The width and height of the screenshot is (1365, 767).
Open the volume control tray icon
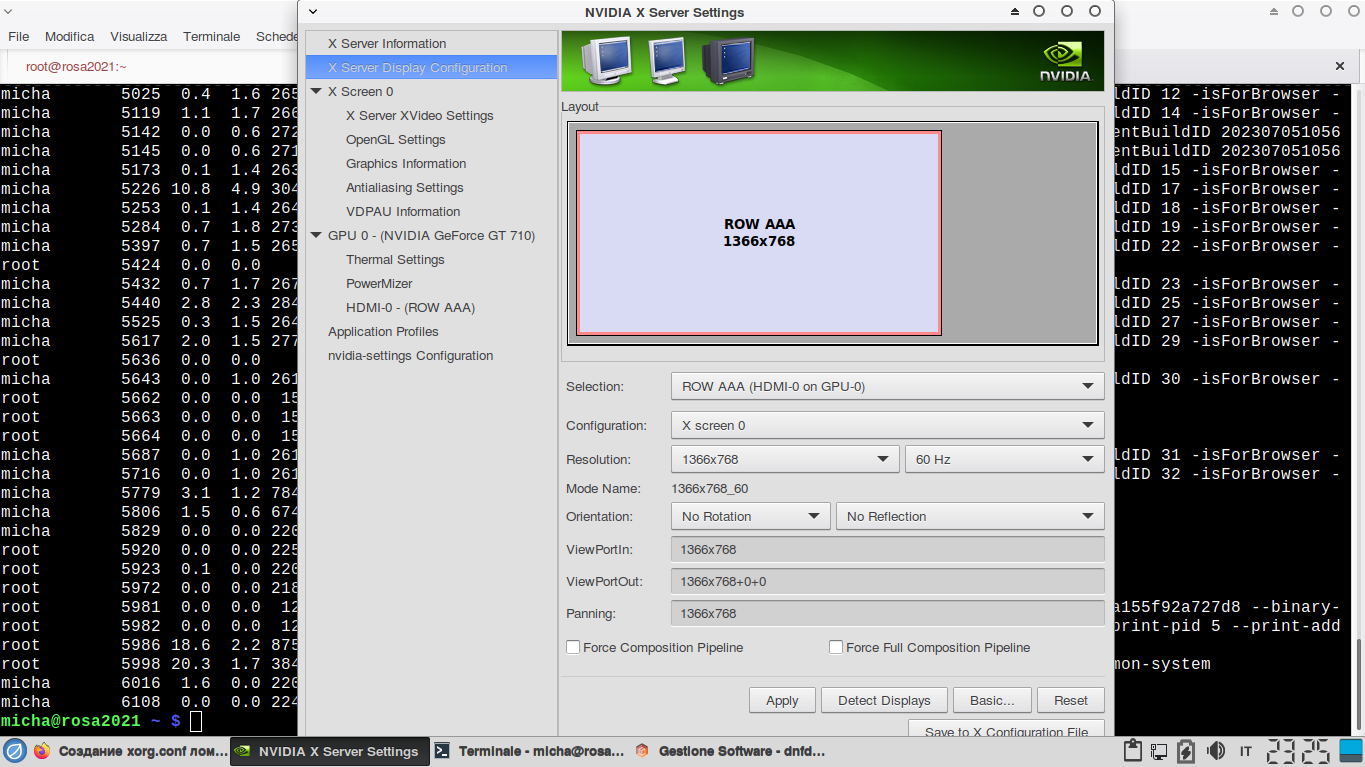[x=1216, y=751]
